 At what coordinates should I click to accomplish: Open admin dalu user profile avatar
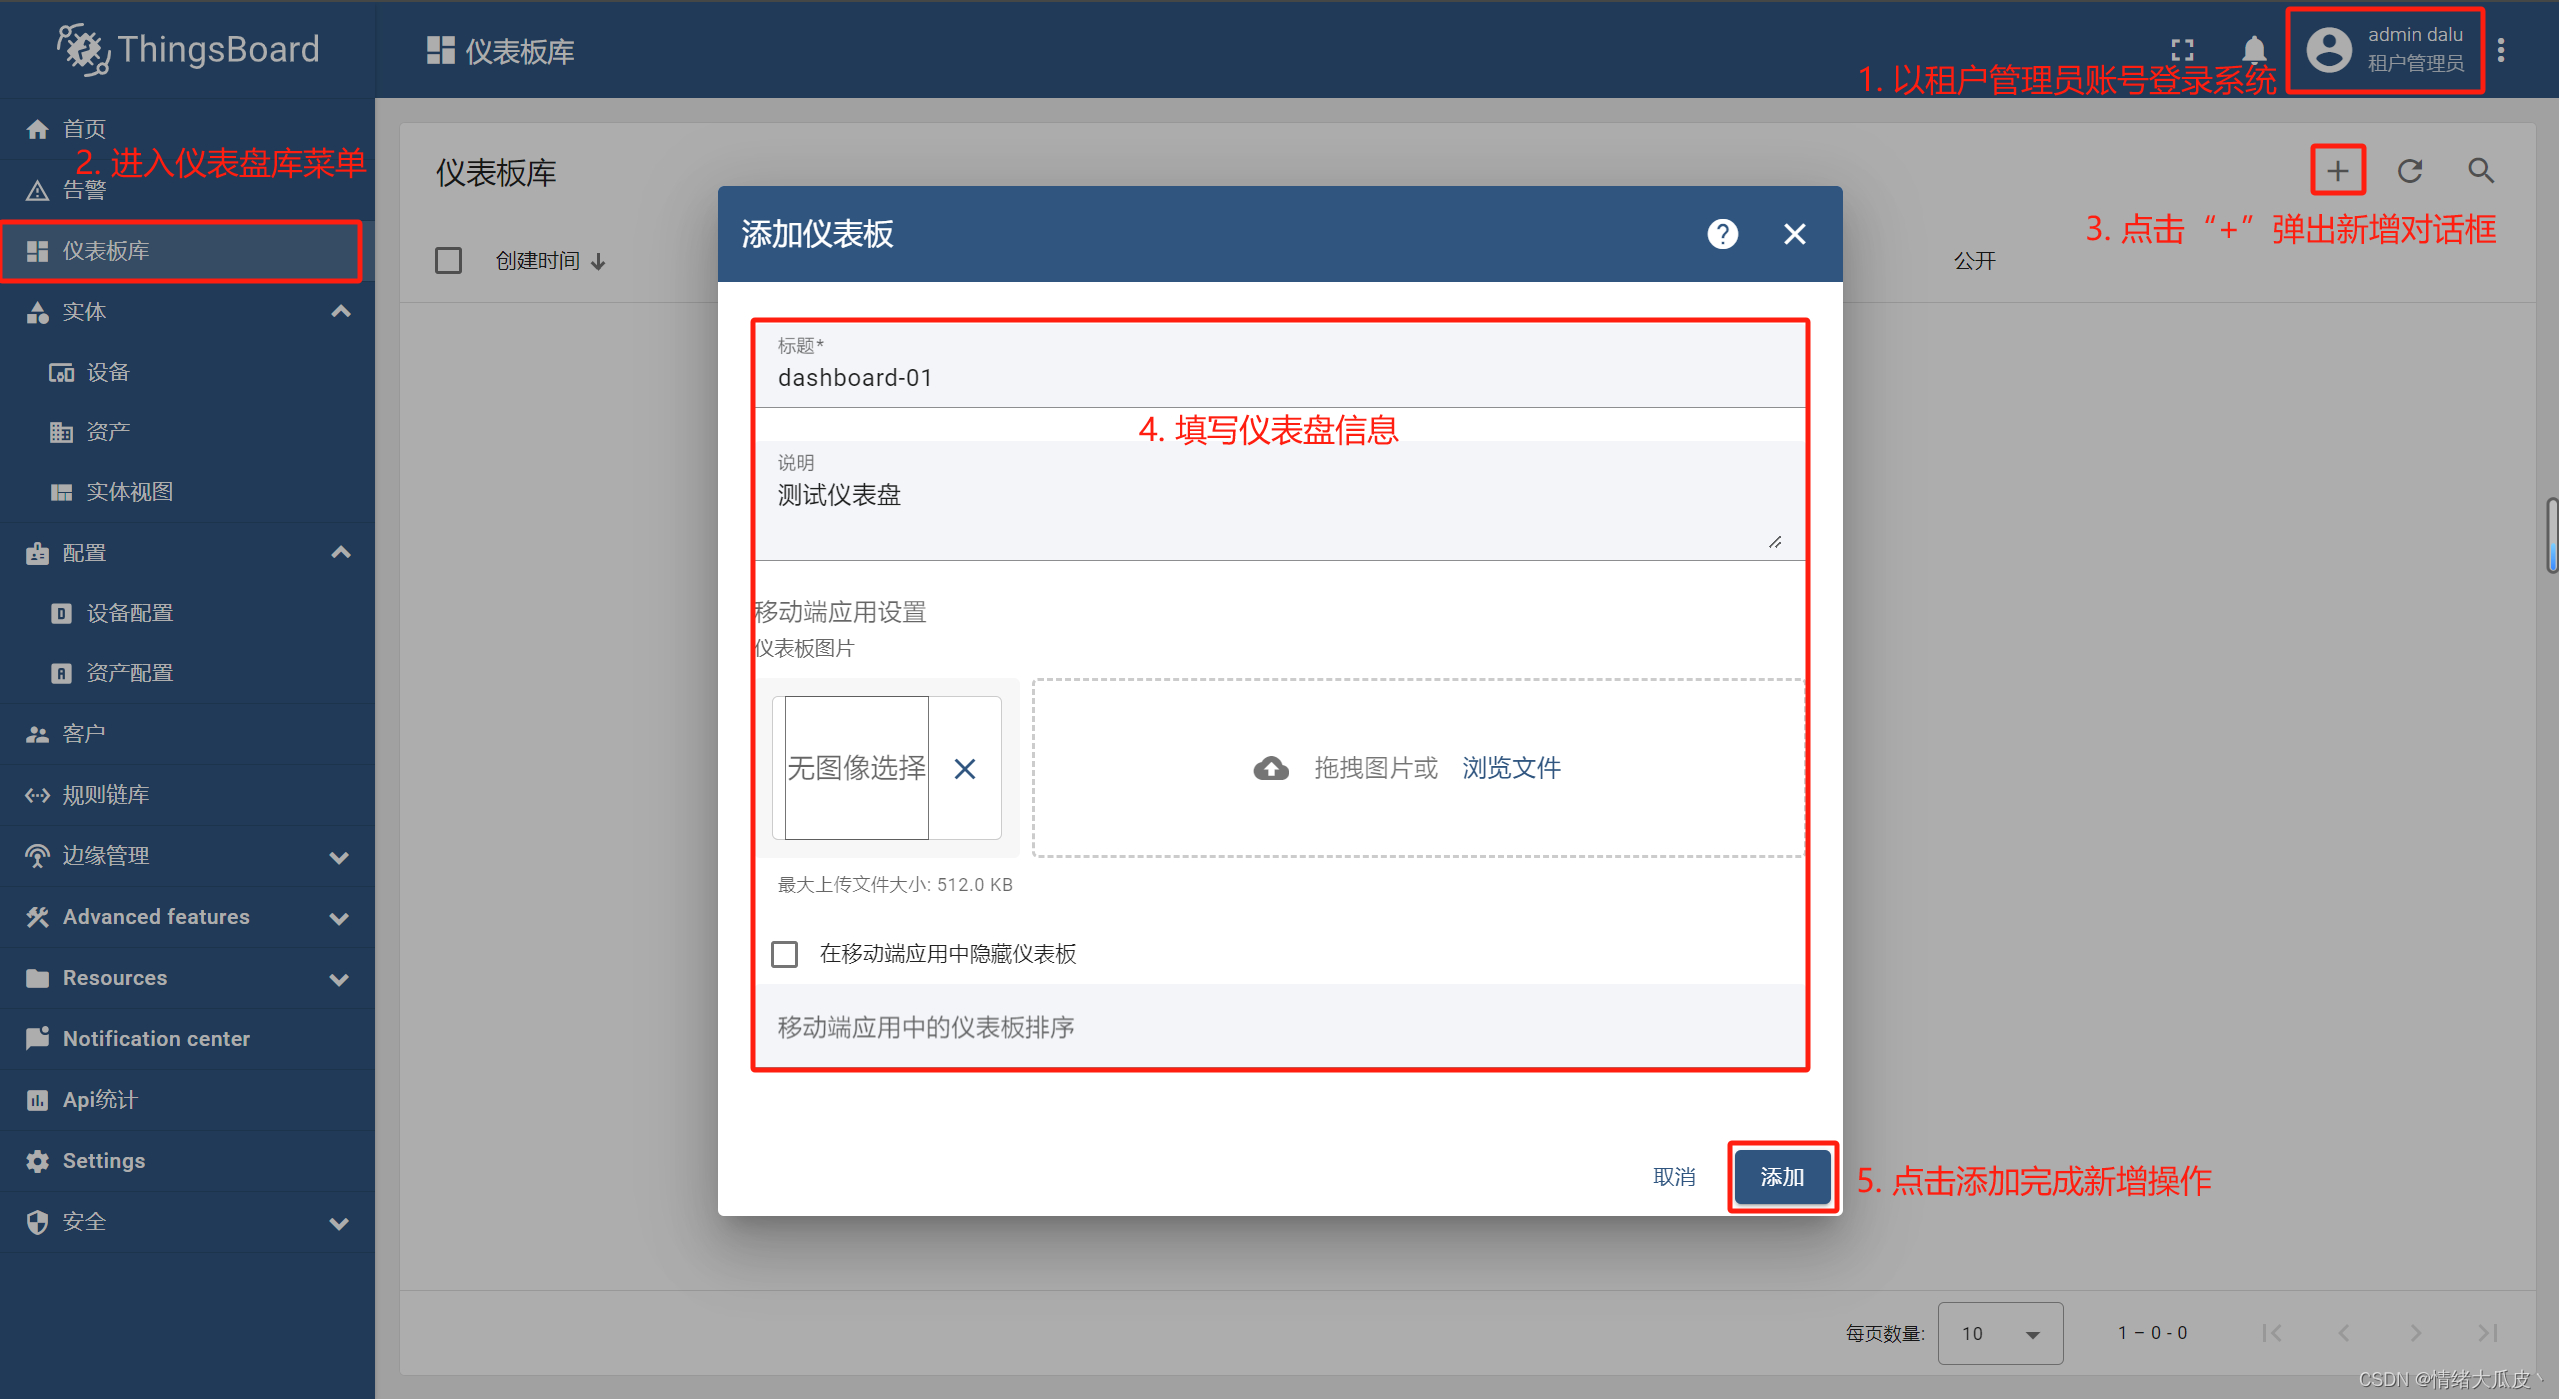(2329, 49)
